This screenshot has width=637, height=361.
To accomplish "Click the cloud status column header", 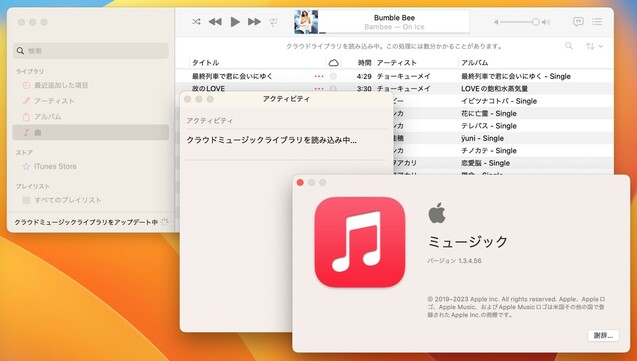I will click(x=333, y=63).
